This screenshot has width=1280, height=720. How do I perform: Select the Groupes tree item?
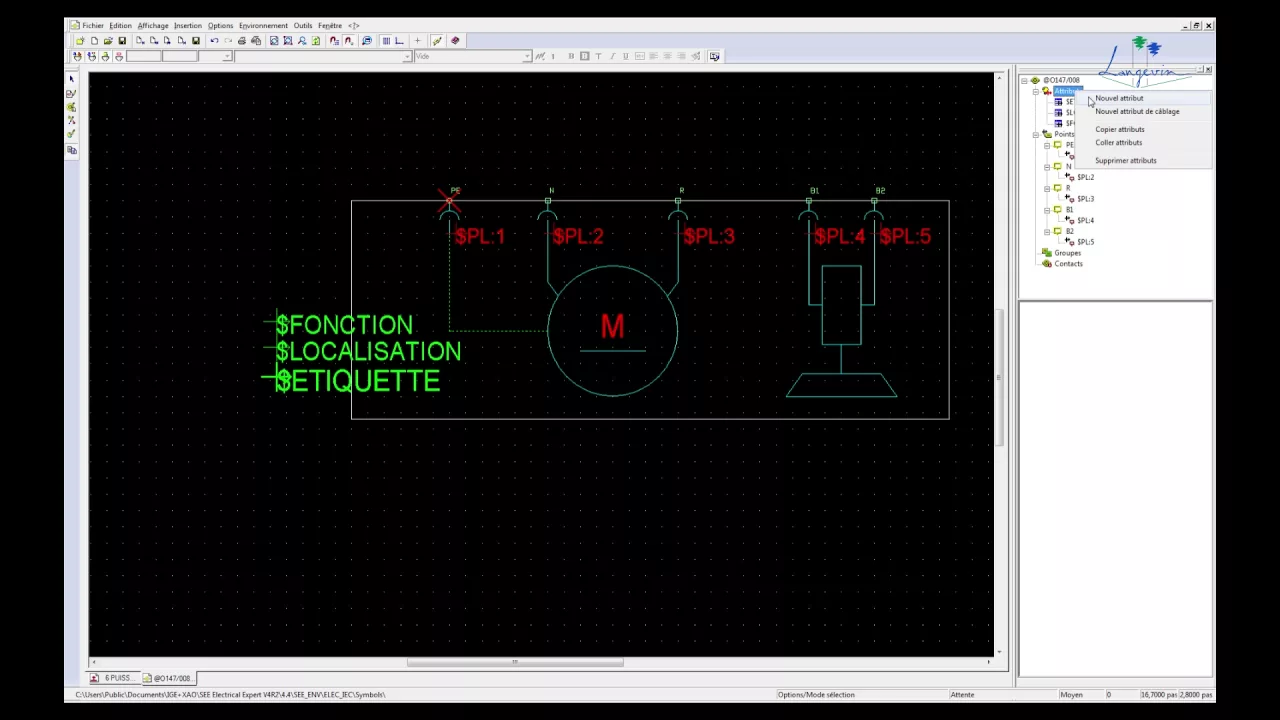coord(1067,253)
